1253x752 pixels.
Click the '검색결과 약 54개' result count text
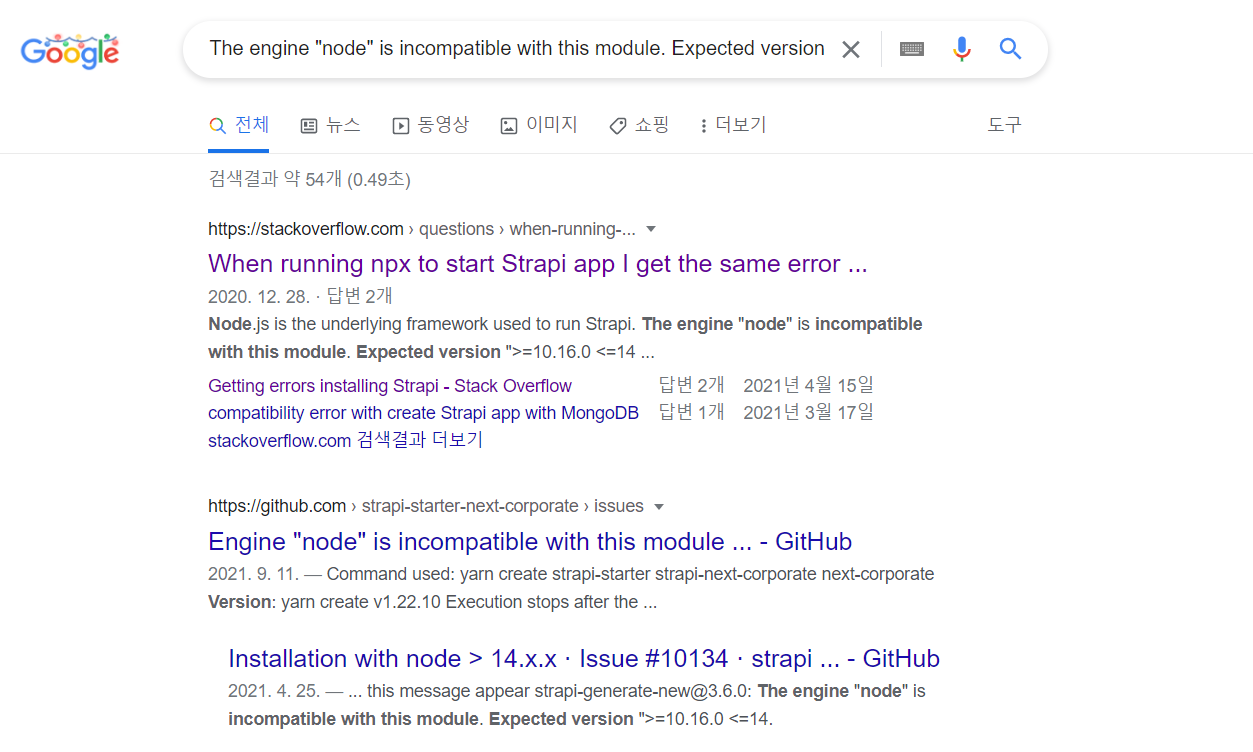[x=309, y=180]
